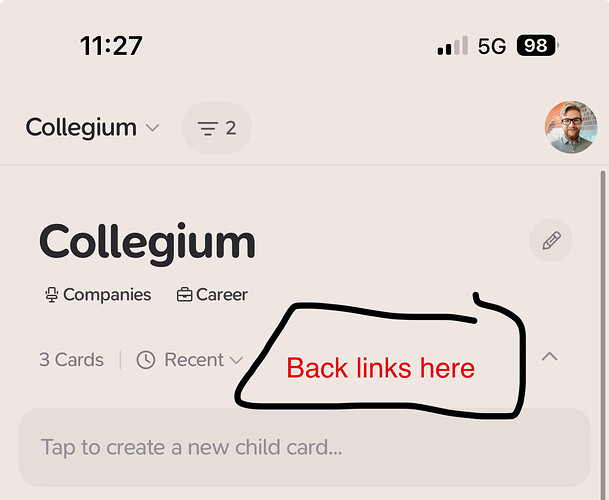Image resolution: width=609 pixels, height=500 pixels.
Task: Tap the cellular signal bars icon
Action: [x=452, y=46]
